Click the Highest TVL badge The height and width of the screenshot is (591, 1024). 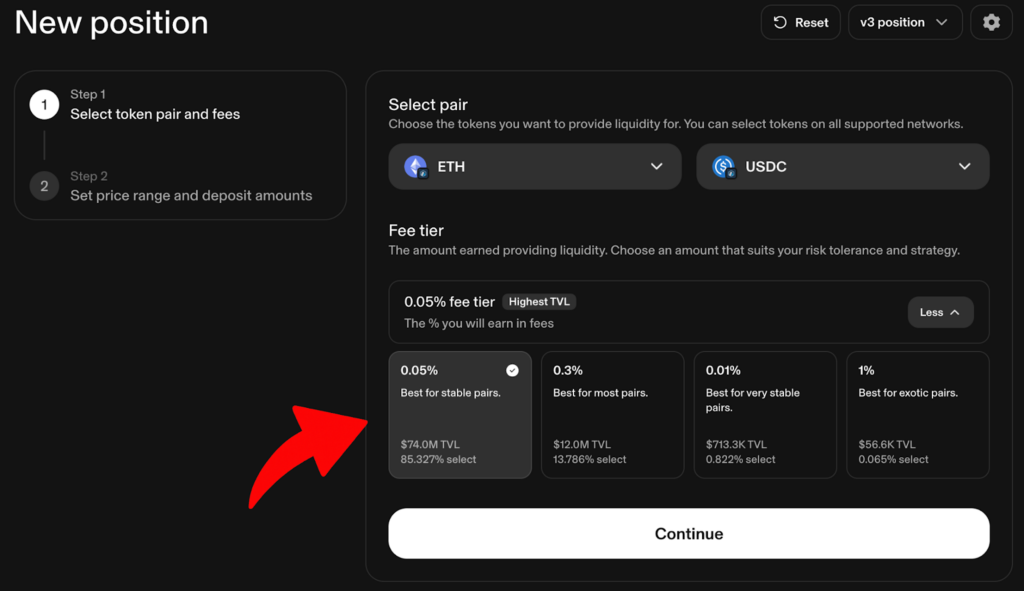click(x=540, y=301)
